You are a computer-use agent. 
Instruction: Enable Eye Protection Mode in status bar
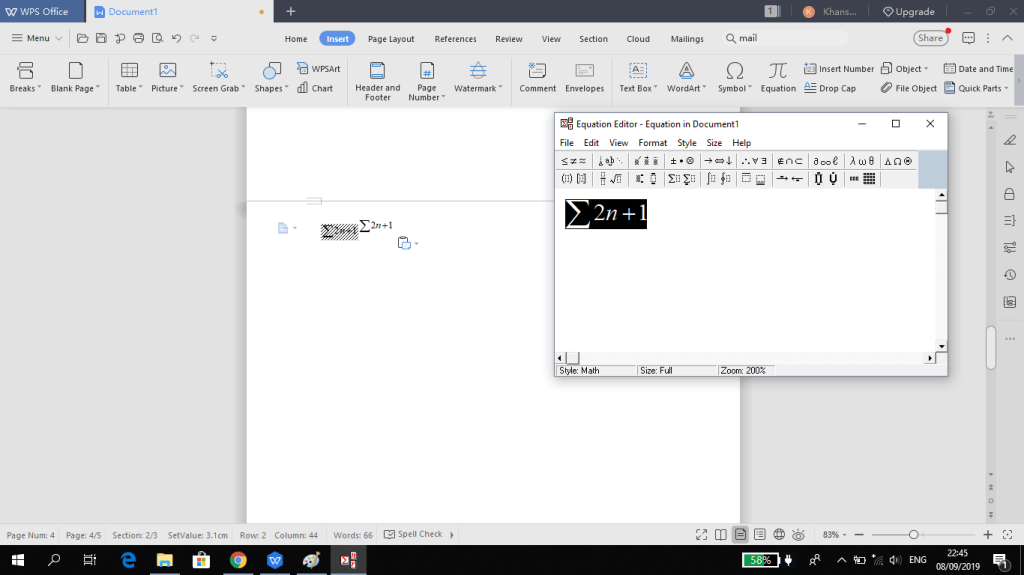(799, 535)
